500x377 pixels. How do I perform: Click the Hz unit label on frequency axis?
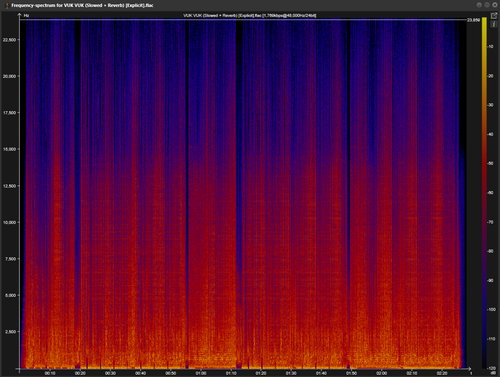(26, 15)
